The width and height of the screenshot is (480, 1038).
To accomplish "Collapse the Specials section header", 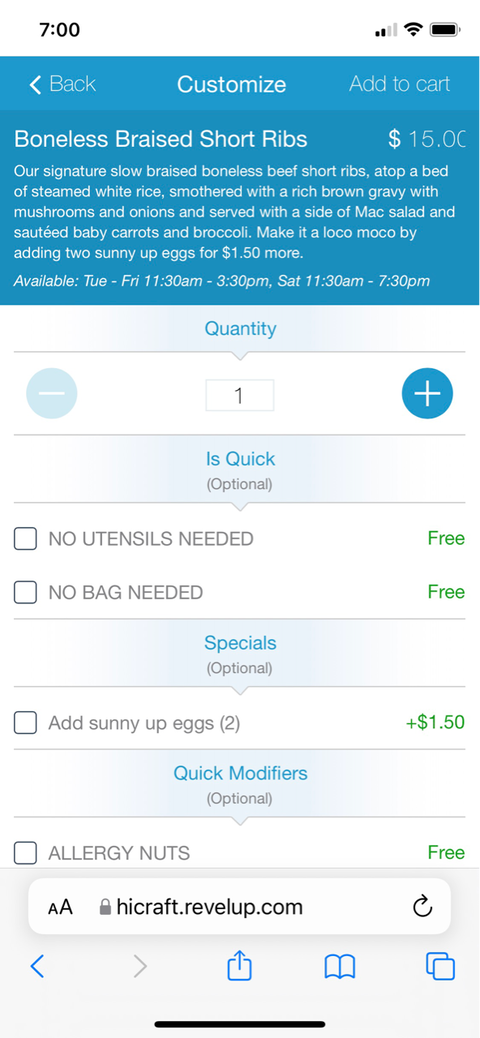I will click(240, 654).
